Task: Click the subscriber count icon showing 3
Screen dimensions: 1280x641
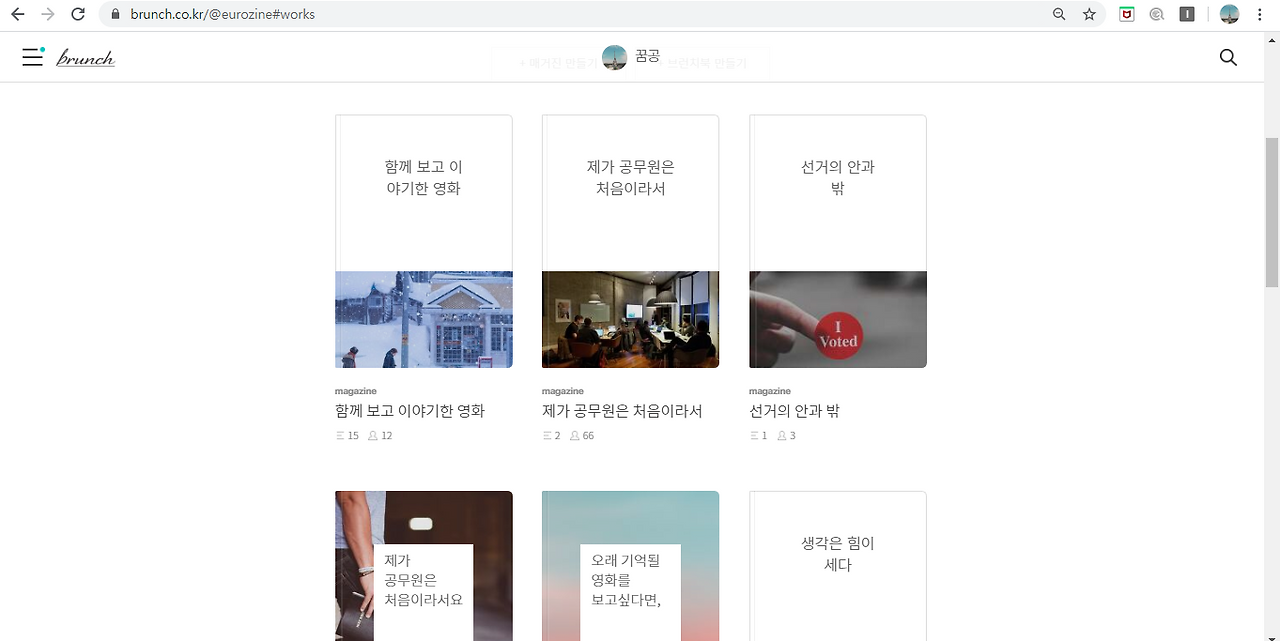Action: click(x=782, y=436)
